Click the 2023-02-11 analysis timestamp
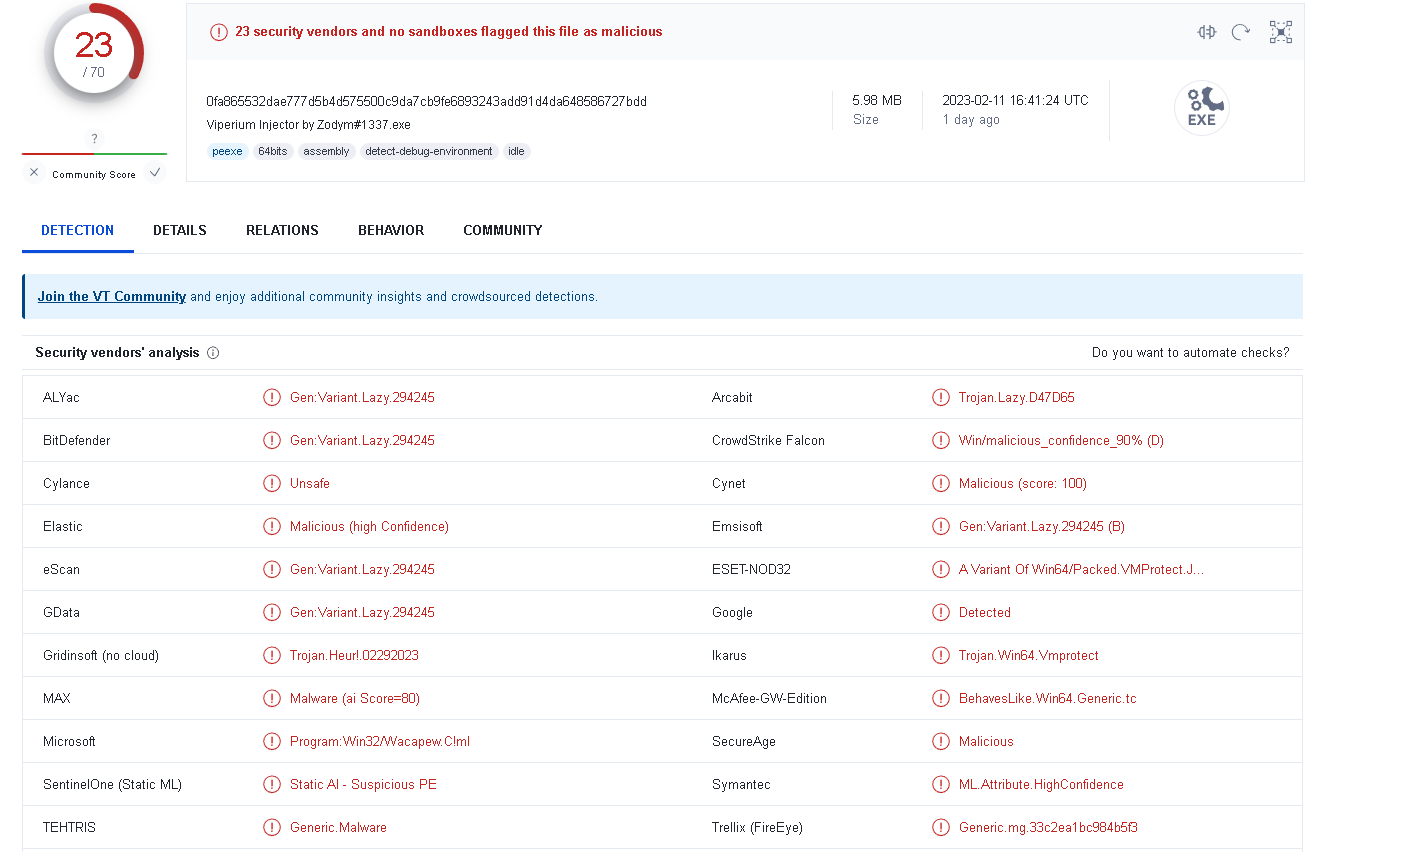 [1015, 100]
